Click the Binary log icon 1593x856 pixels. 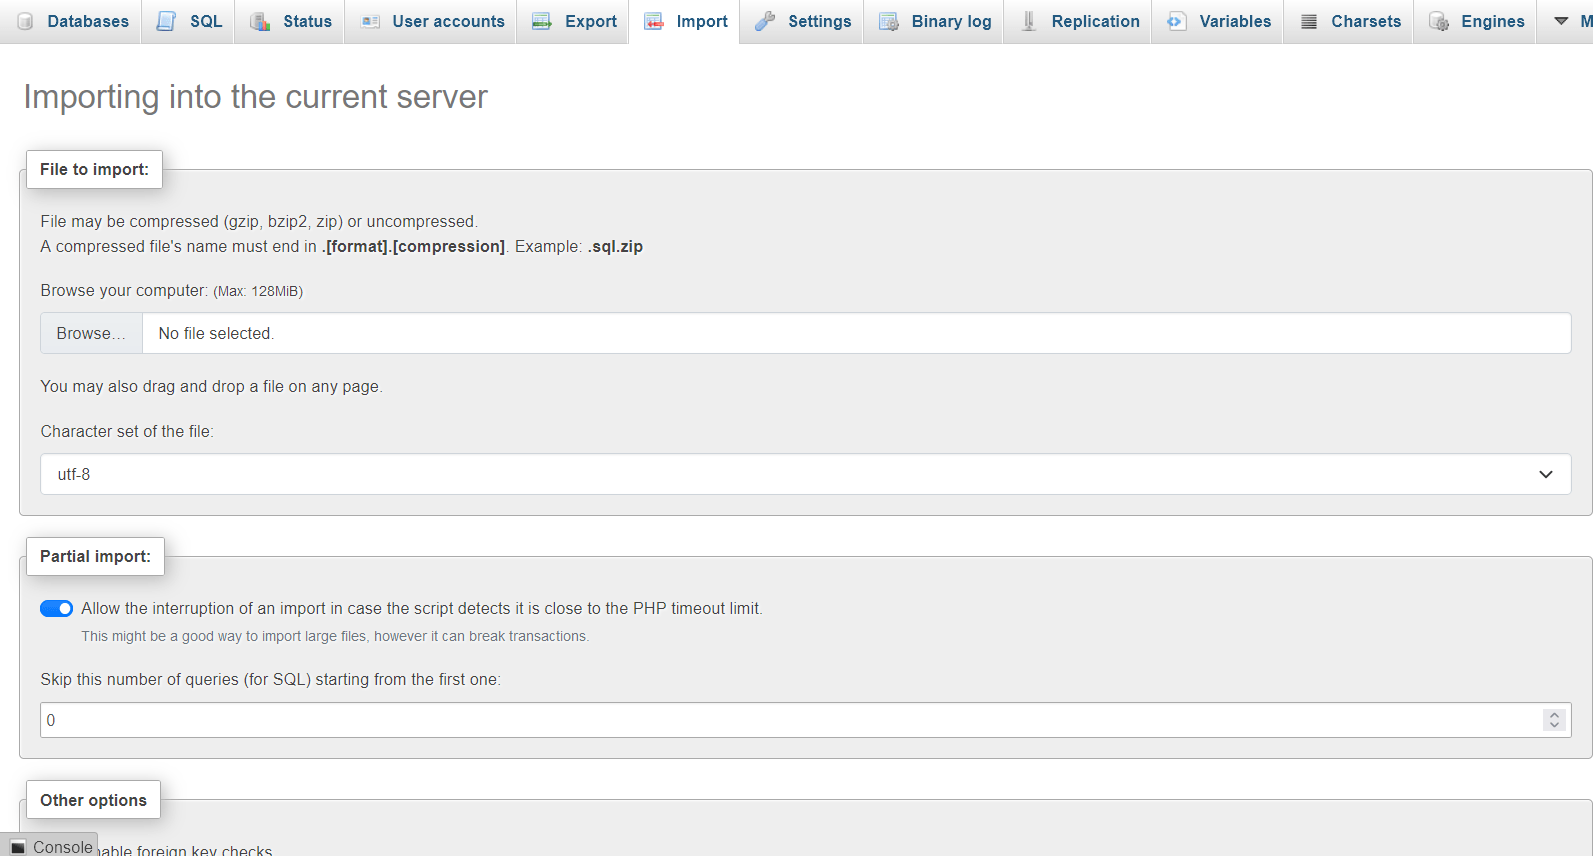click(888, 21)
